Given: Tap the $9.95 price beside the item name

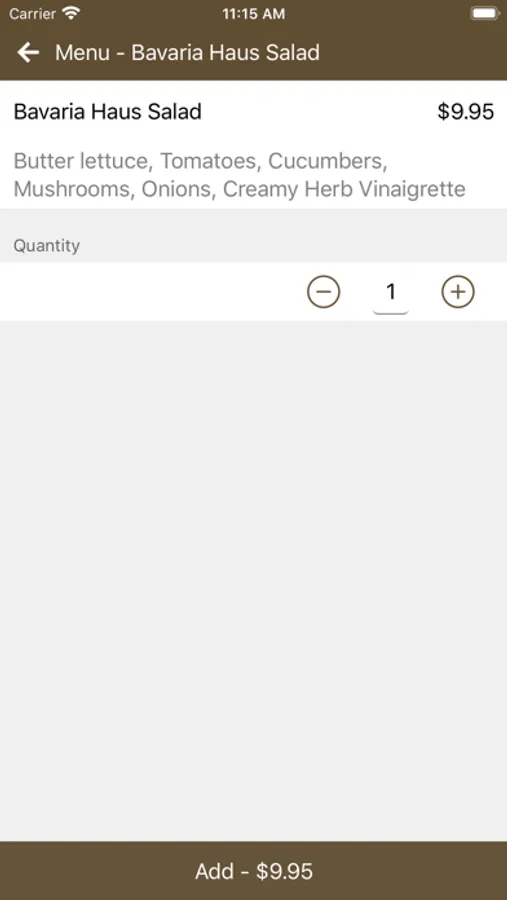Looking at the screenshot, I should click(x=466, y=111).
